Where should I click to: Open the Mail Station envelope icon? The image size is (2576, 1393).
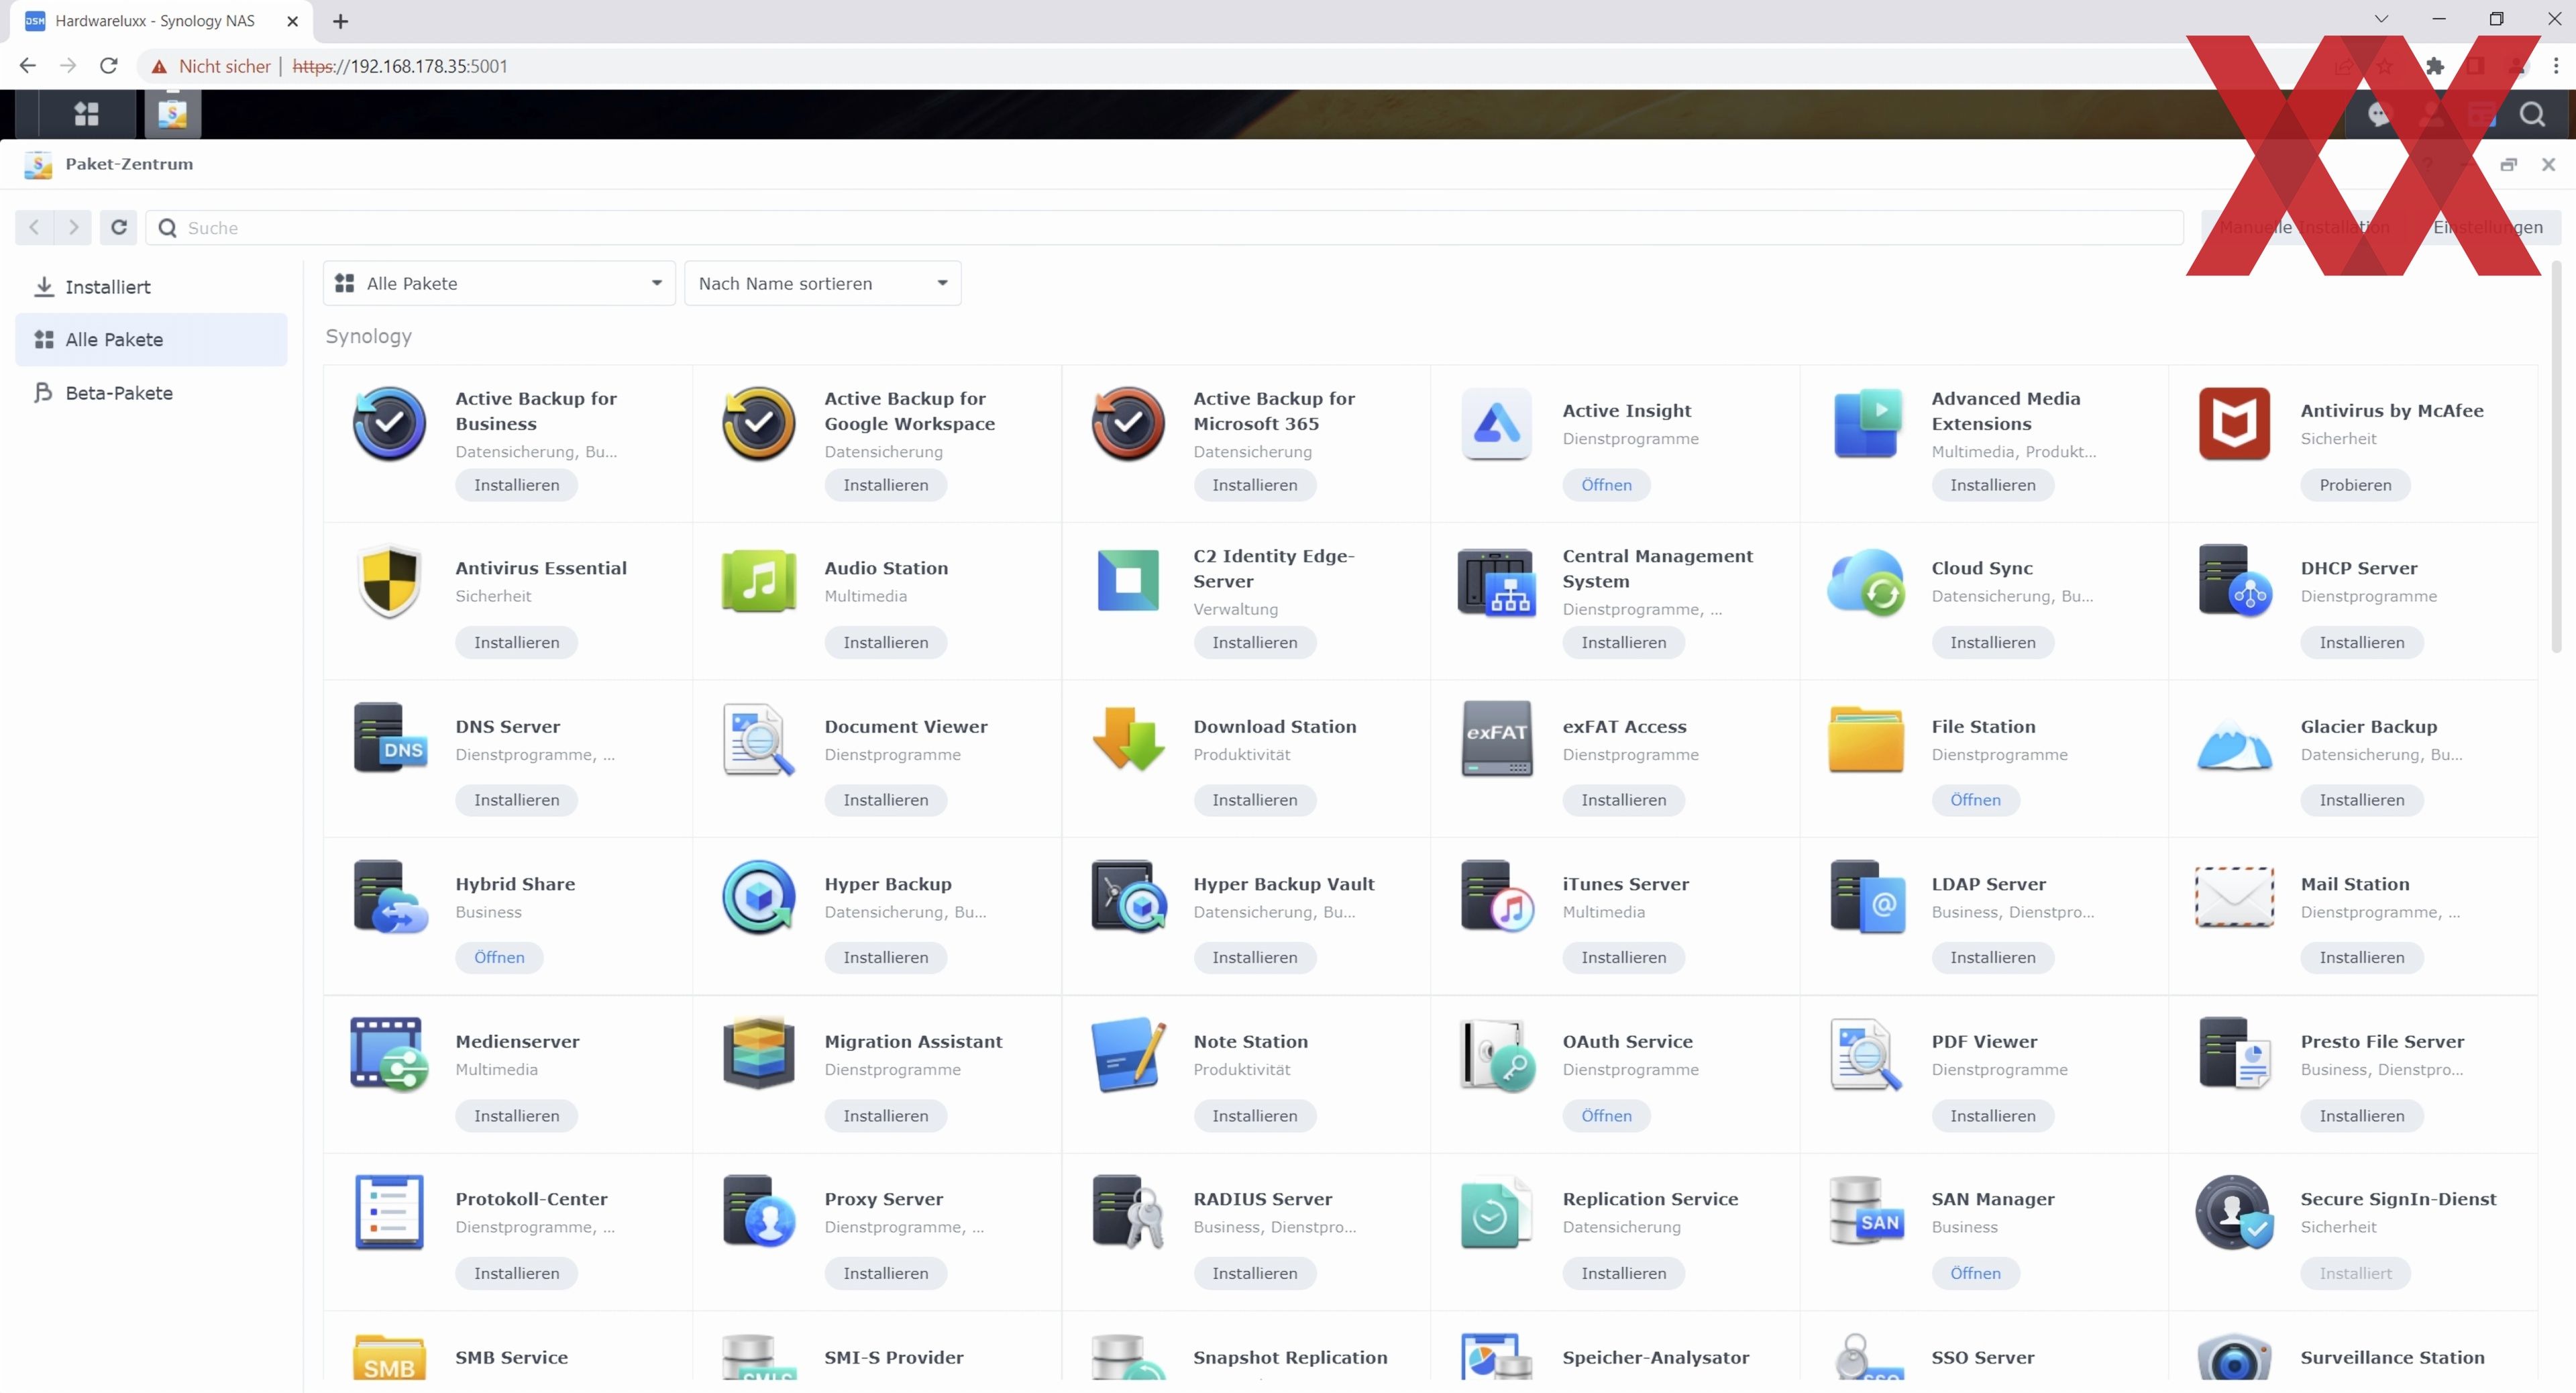click(x=2234, y=897)
